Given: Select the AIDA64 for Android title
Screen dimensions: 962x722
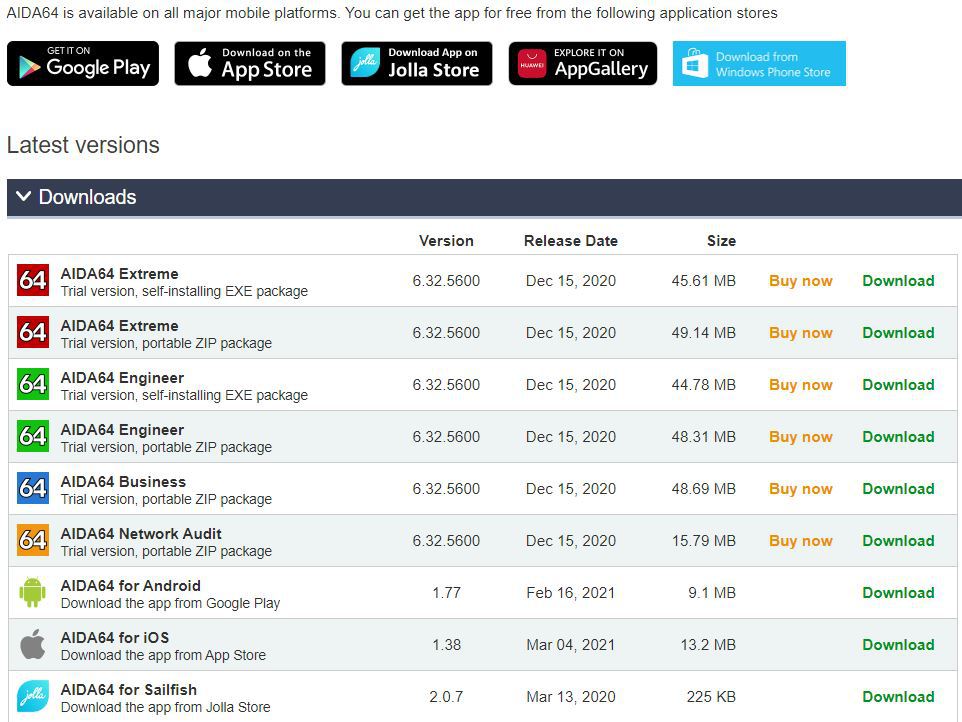Looking at the screenshot, I should pos(131,586).
